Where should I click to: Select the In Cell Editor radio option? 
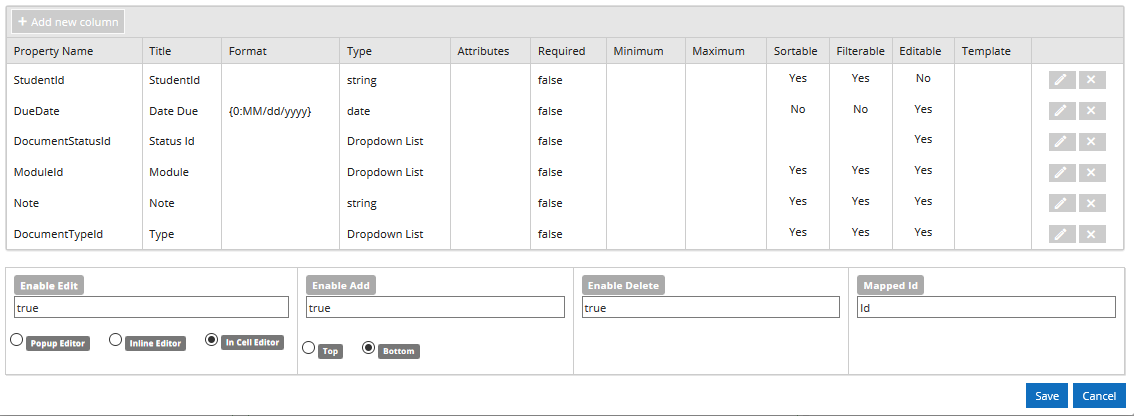pos(212,340)
